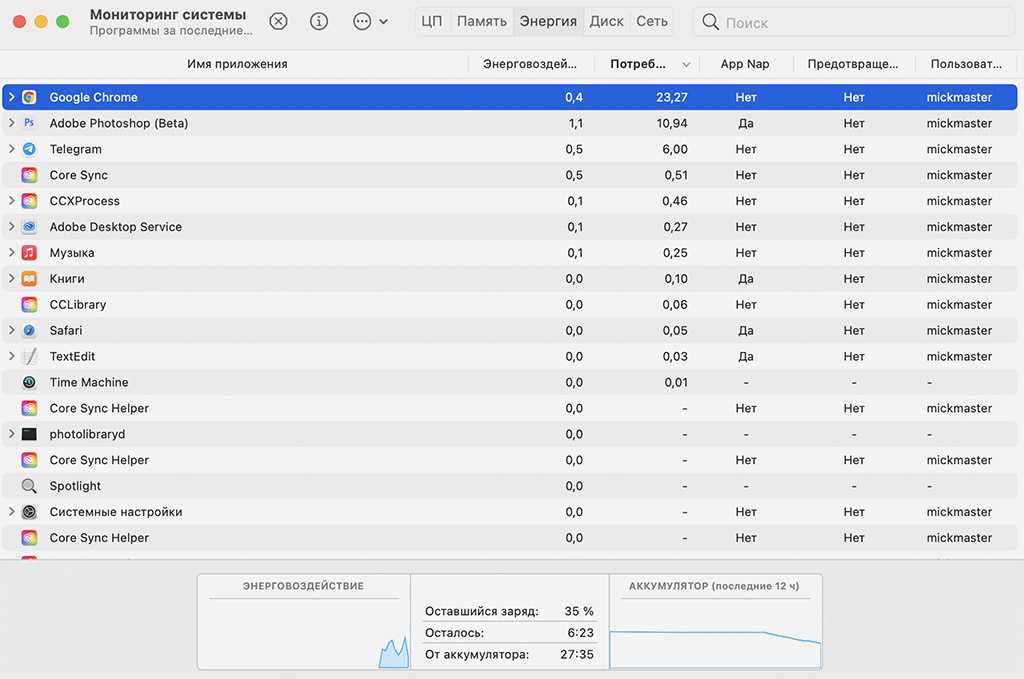Expand the Книги process disclosure arrow

click(11, 279)
